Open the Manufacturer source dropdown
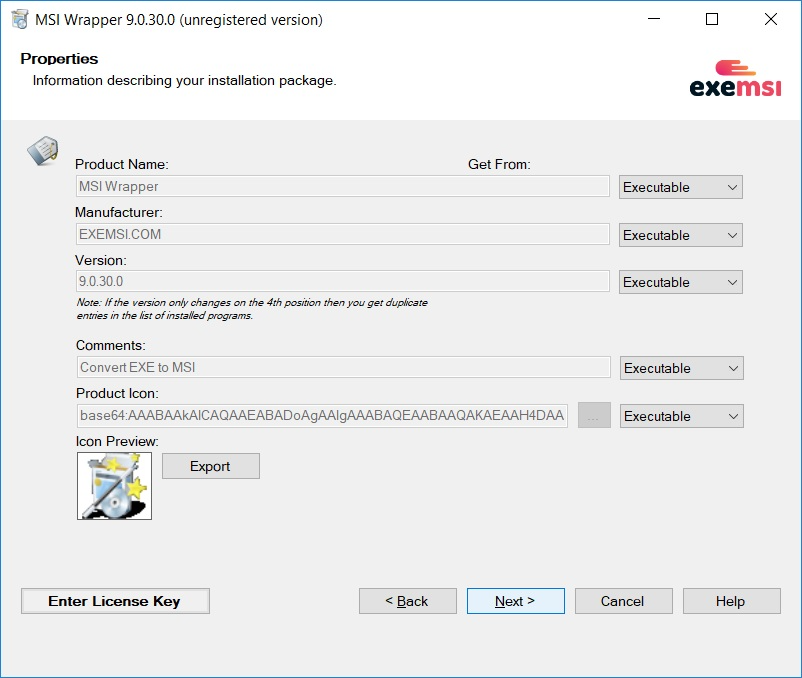 point(680,234)
